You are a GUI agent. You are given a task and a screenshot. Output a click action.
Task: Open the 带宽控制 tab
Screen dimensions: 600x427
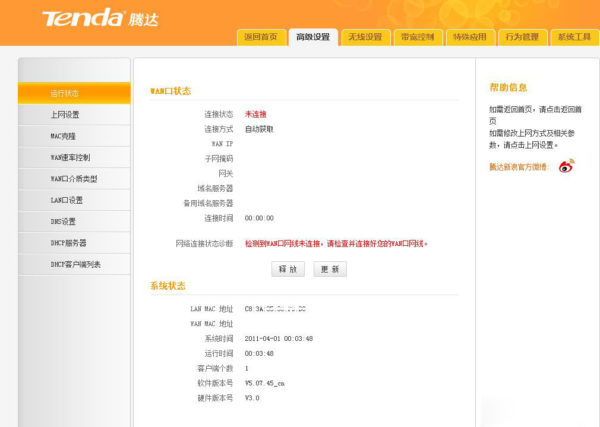[417, 37]
